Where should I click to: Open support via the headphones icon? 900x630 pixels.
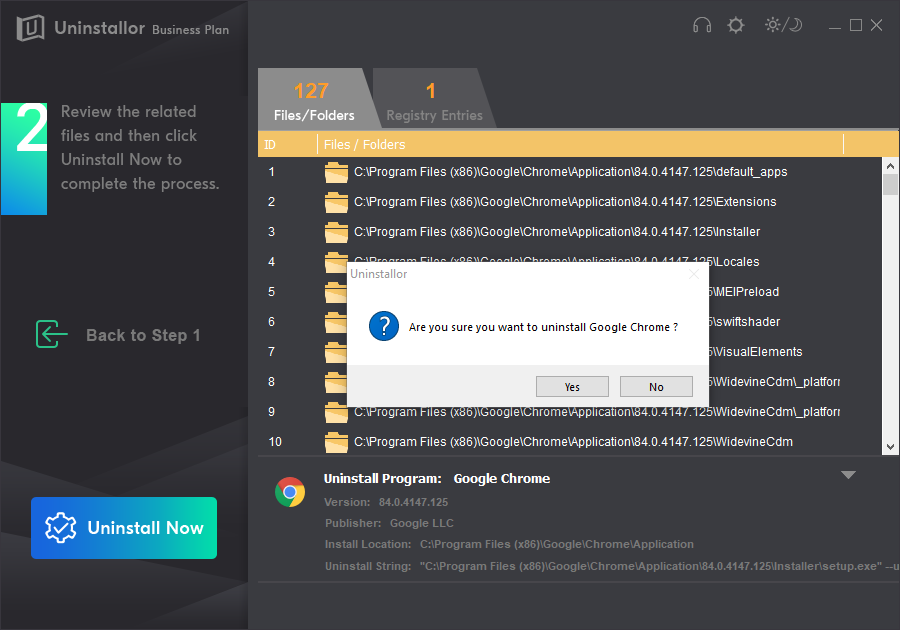[x=701, y=25]
